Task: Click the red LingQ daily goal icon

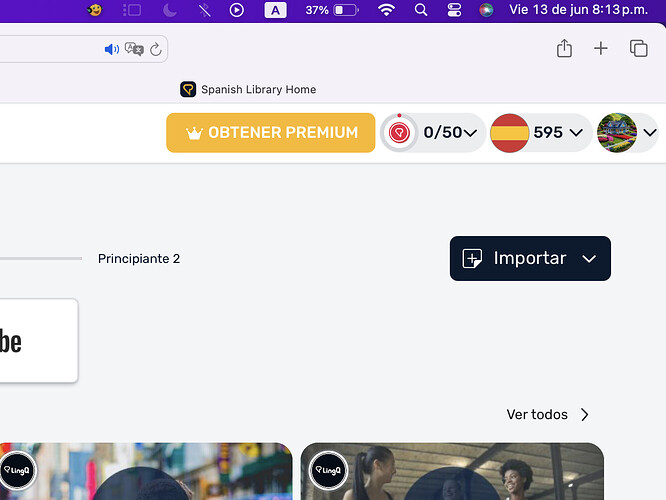Action: point(399,133)
